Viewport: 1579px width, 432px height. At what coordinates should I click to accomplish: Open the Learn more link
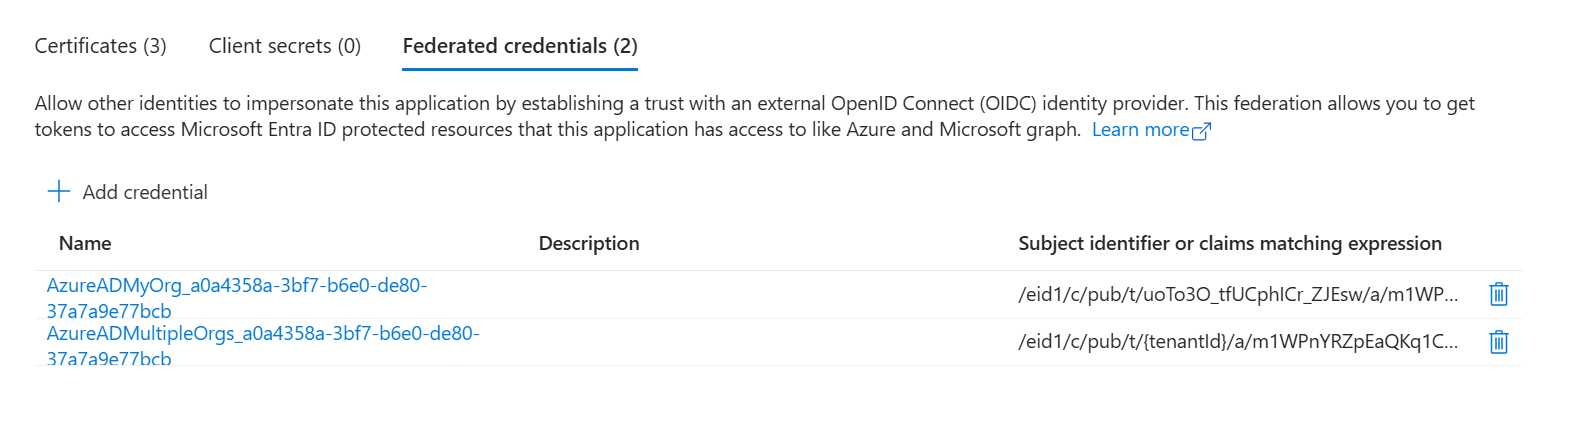pos(1140,130)
